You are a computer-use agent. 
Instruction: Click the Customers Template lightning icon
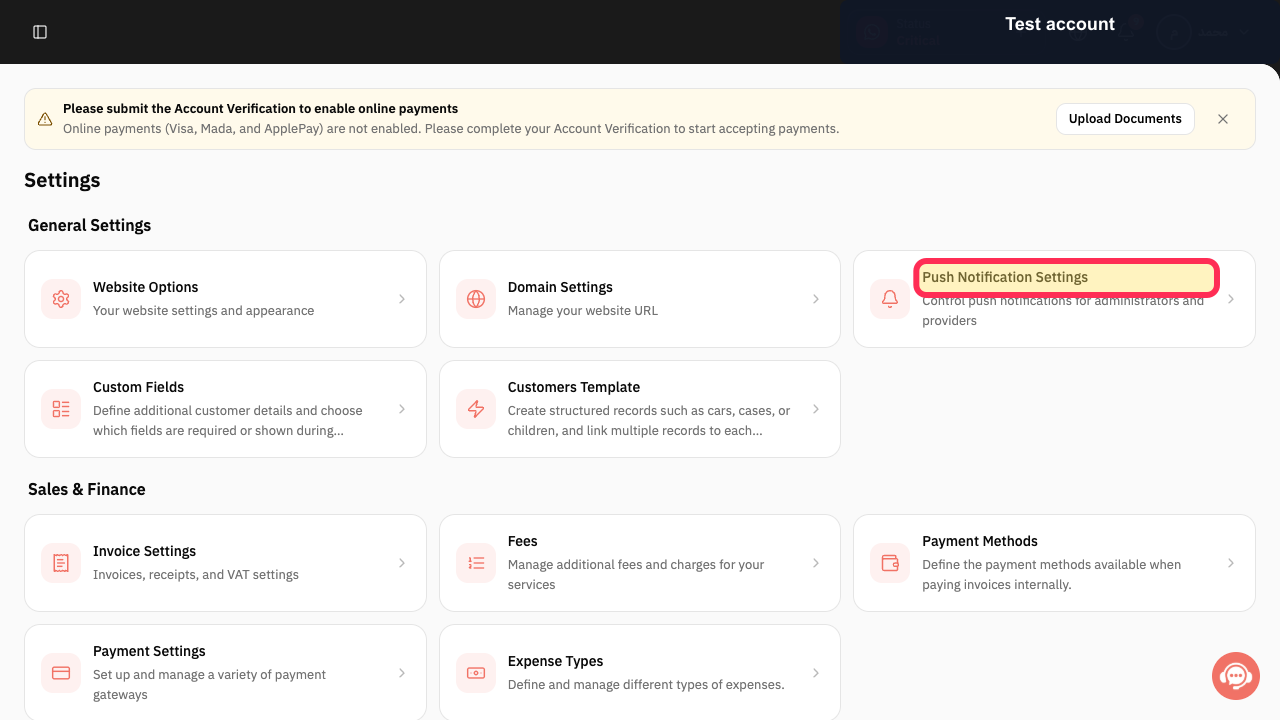coord(476,409)
